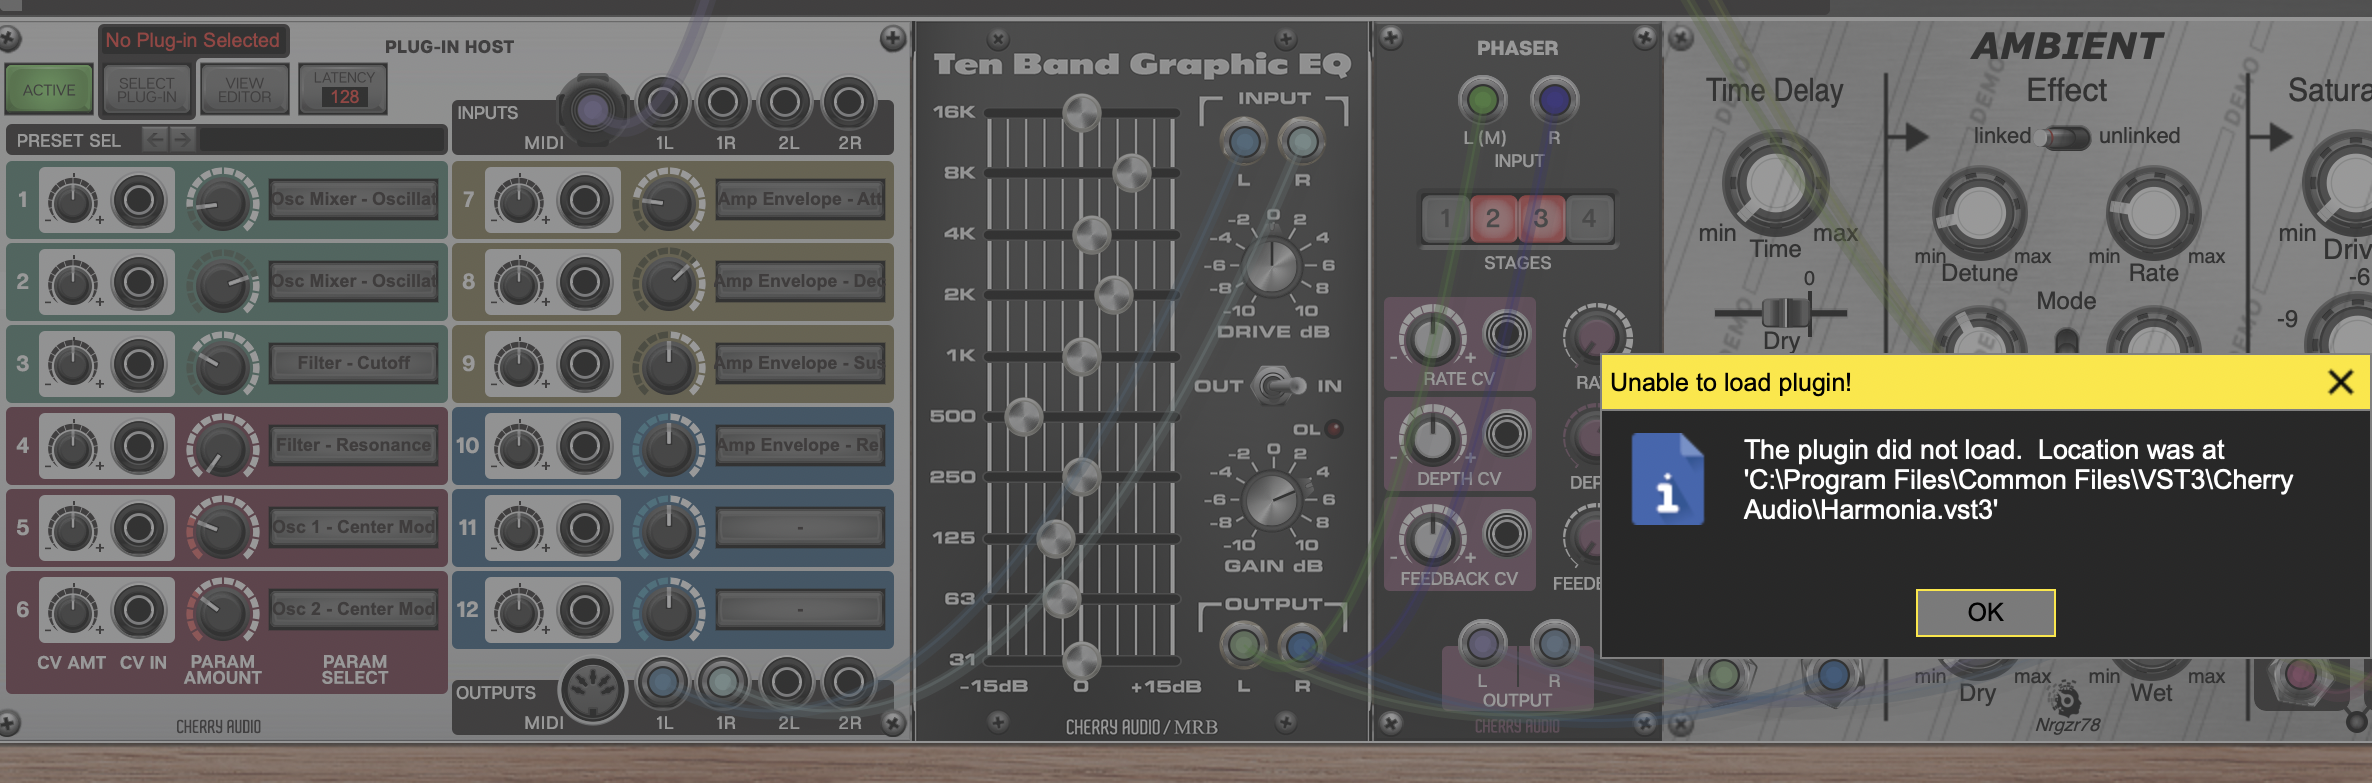Open parameter select 'Osc 1 - Center Mod' row 5
The width and height of the screenshot is (2372, 783).
tap(354, 527)
